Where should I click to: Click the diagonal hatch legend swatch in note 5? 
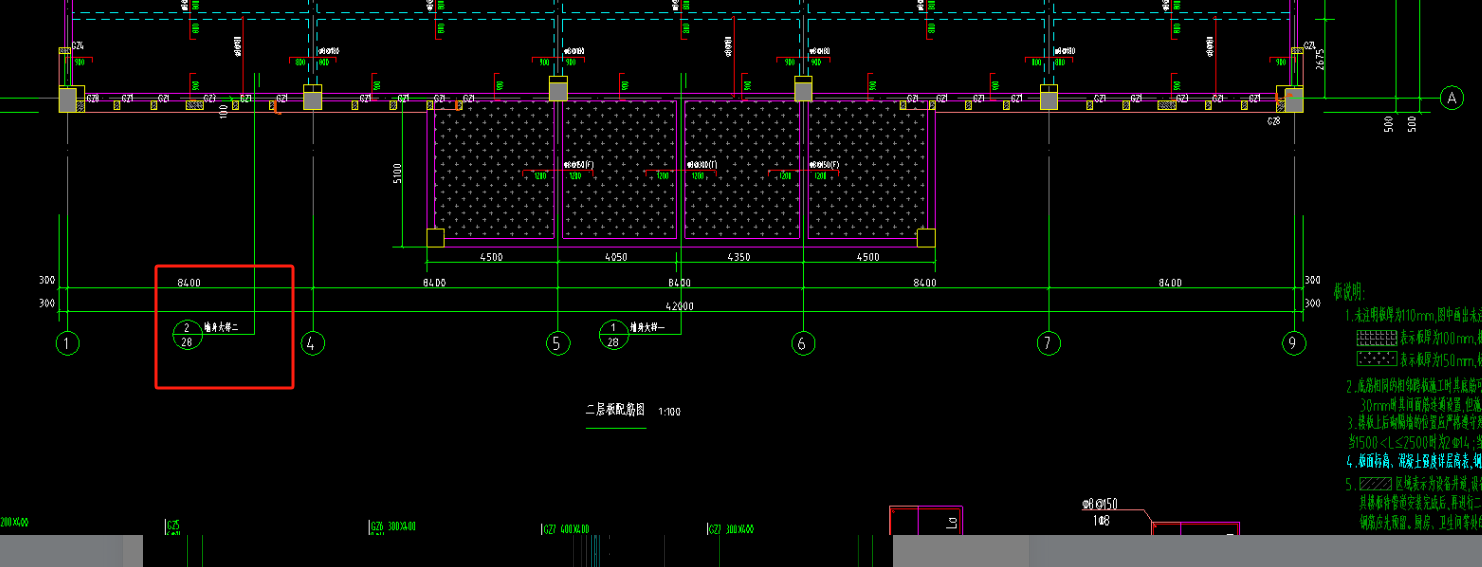click(x=1374, y=482)
